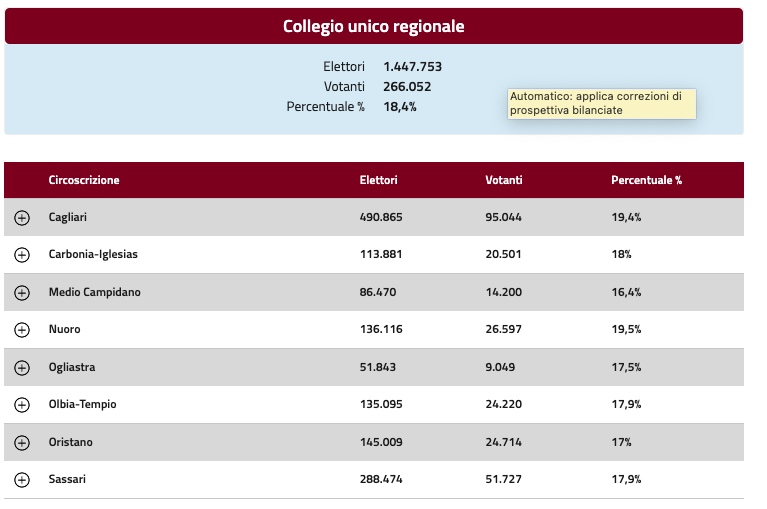The height and width of the screenshot is (509, 767).
Task: Click the Oristano district name
Action: (x=70, y=442)
